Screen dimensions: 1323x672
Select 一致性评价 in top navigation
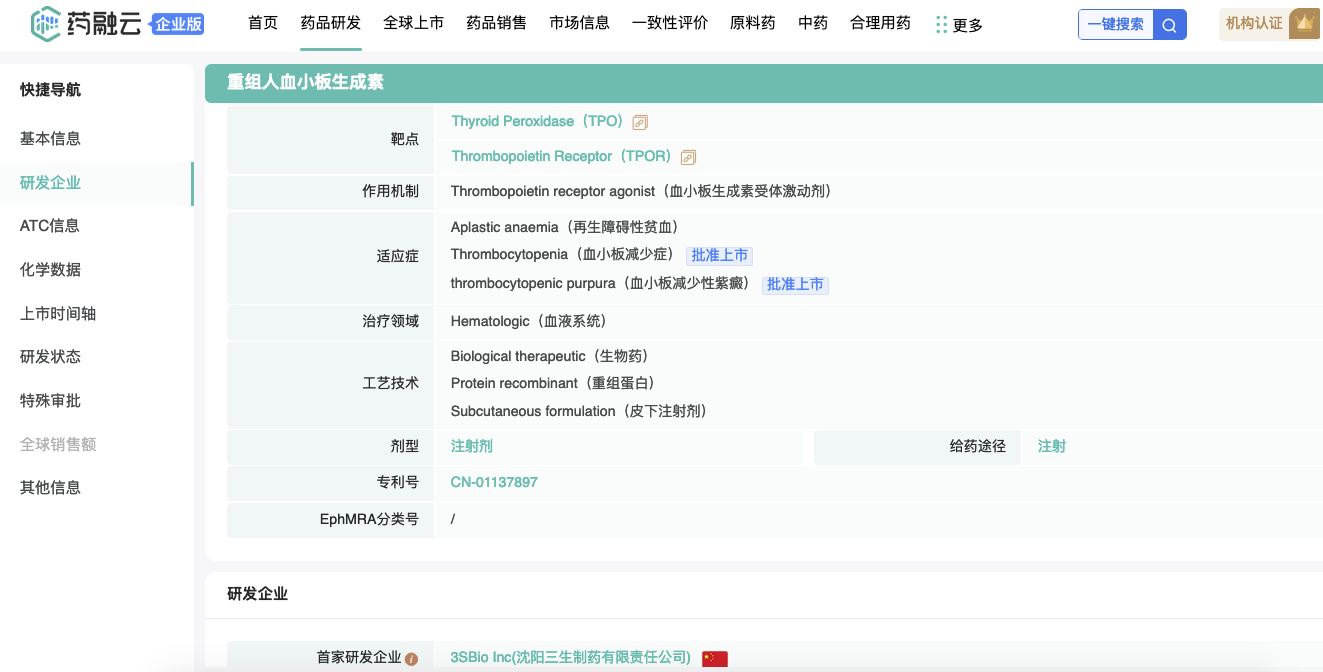point(670,23)
